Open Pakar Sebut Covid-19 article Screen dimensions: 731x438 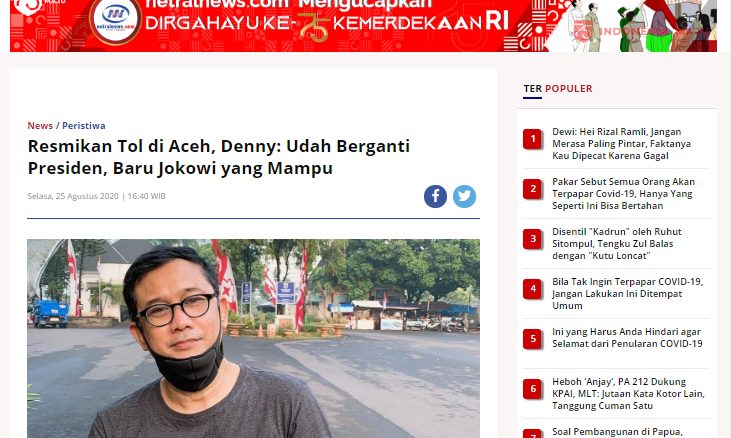pyautogui.click(x=623, y=193)
